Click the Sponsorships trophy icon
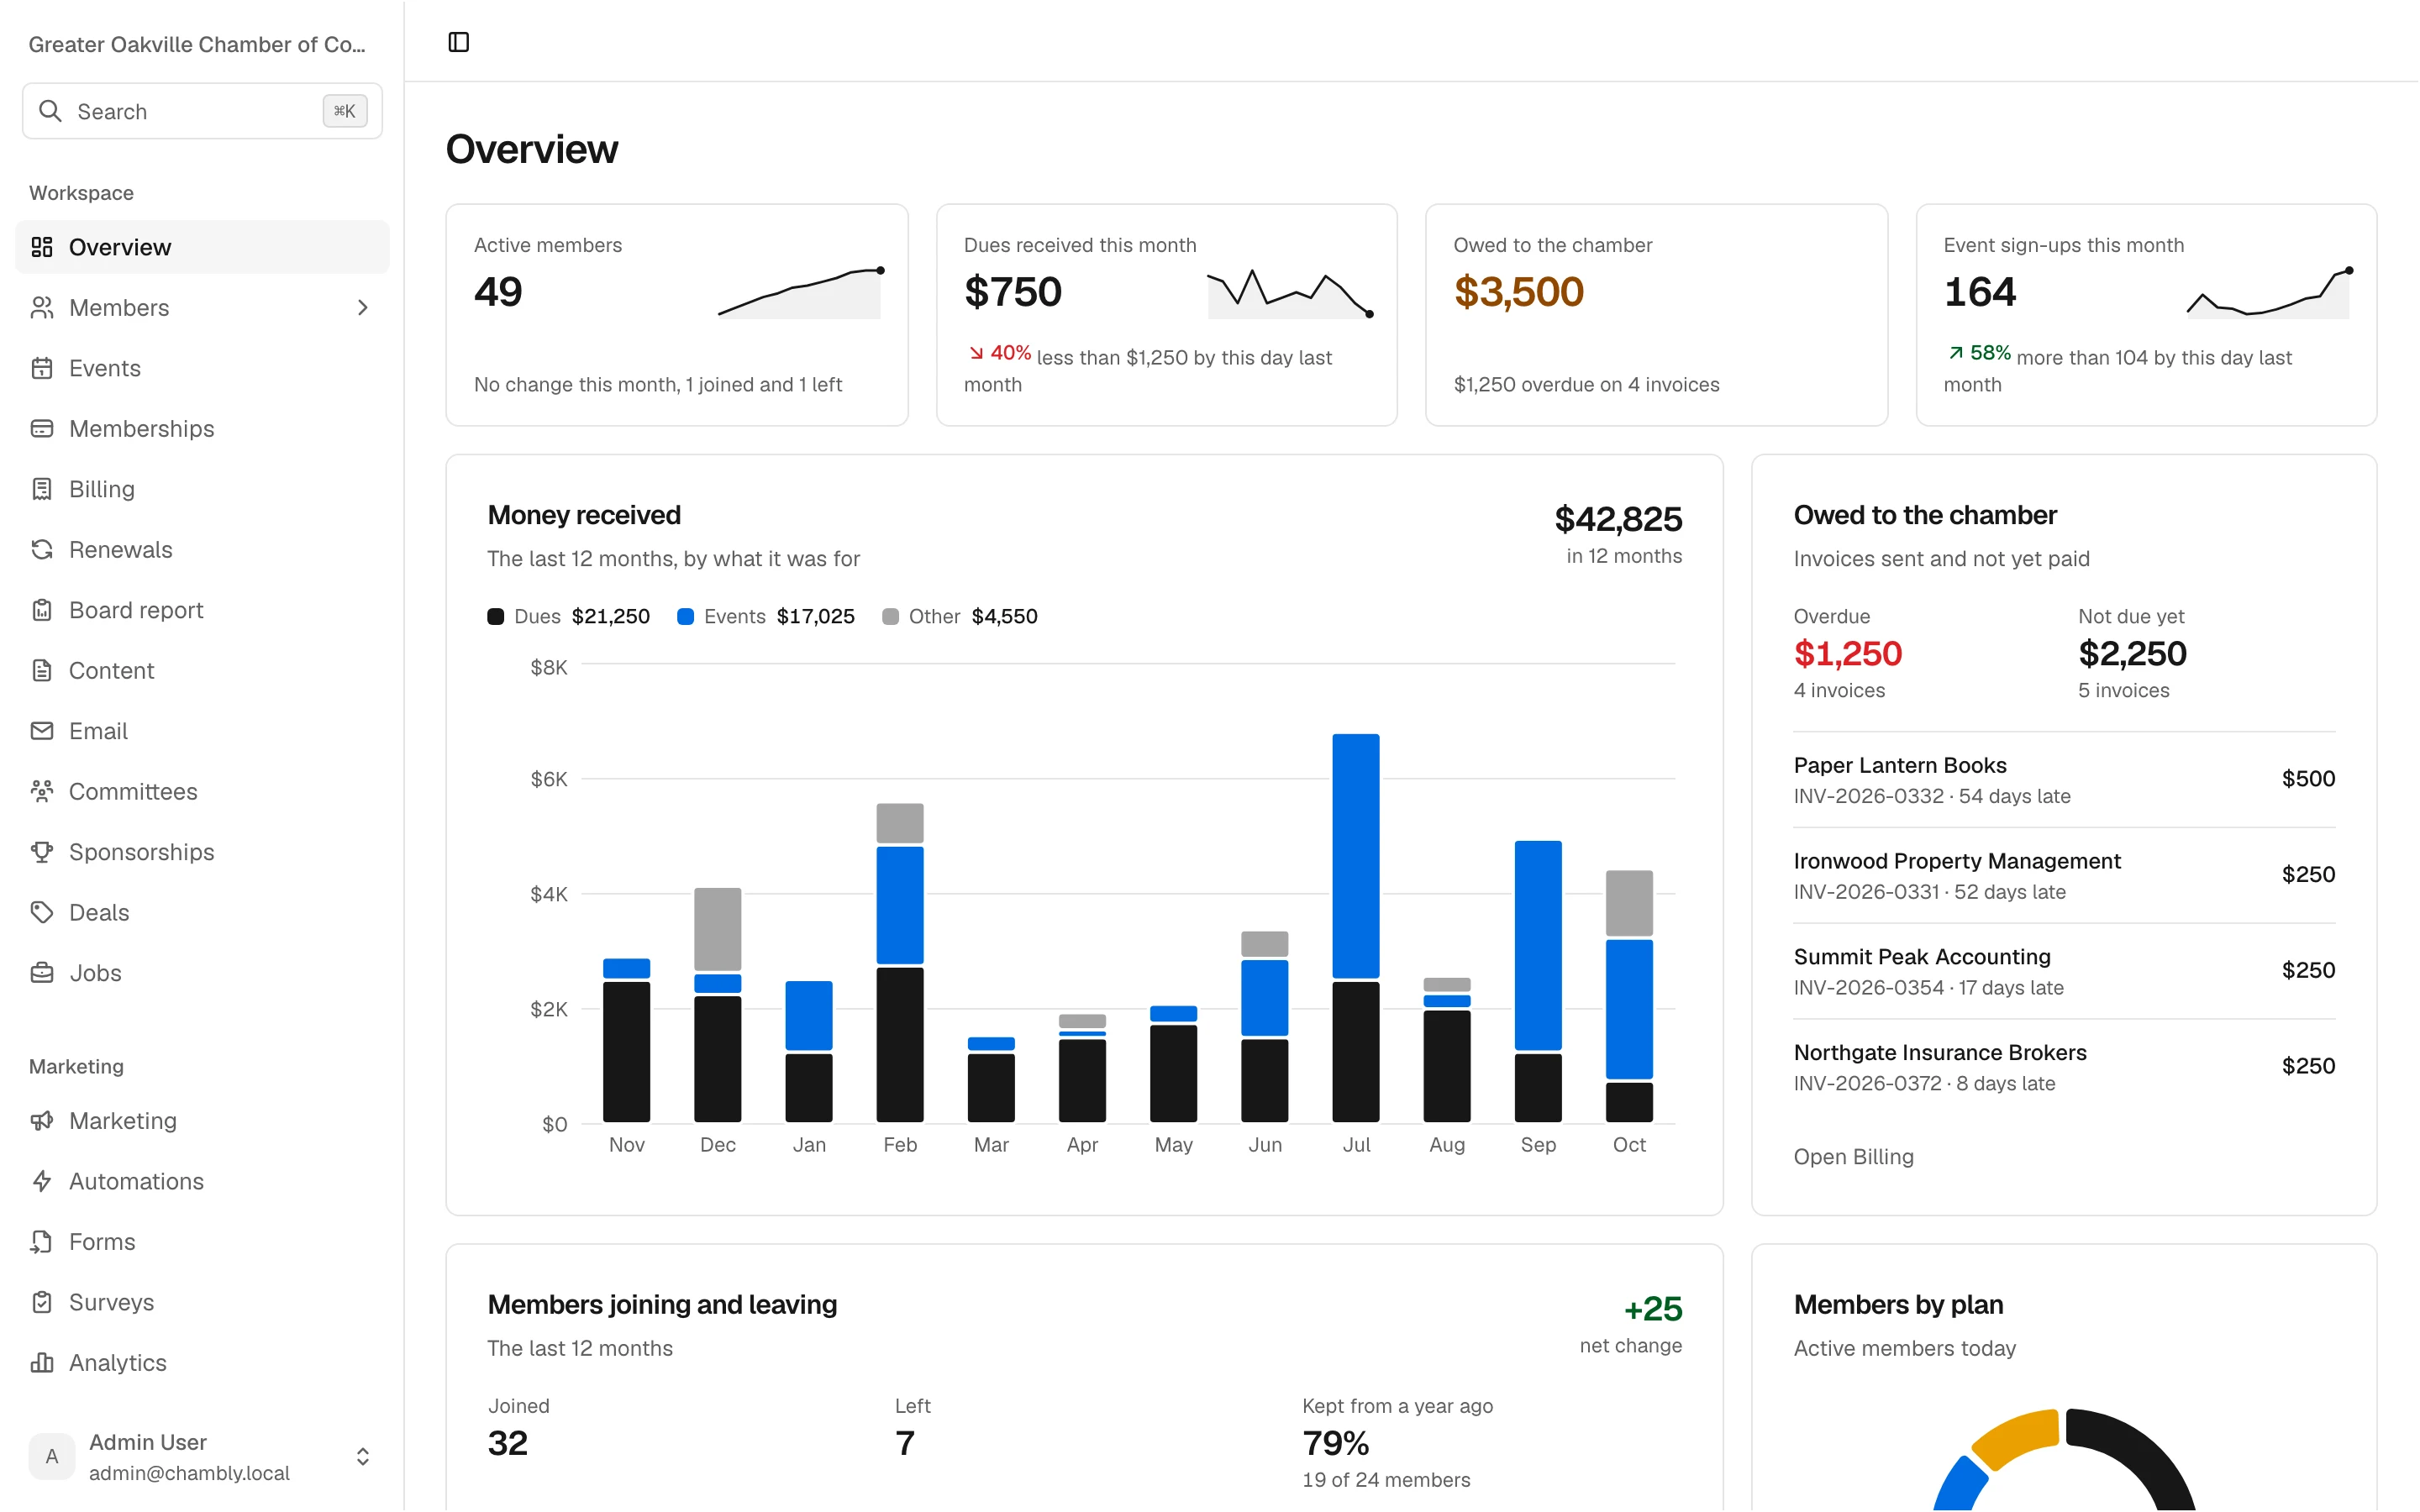Image resolution: width=2420 pixels, height=1512 pixels. click(42, 852)
